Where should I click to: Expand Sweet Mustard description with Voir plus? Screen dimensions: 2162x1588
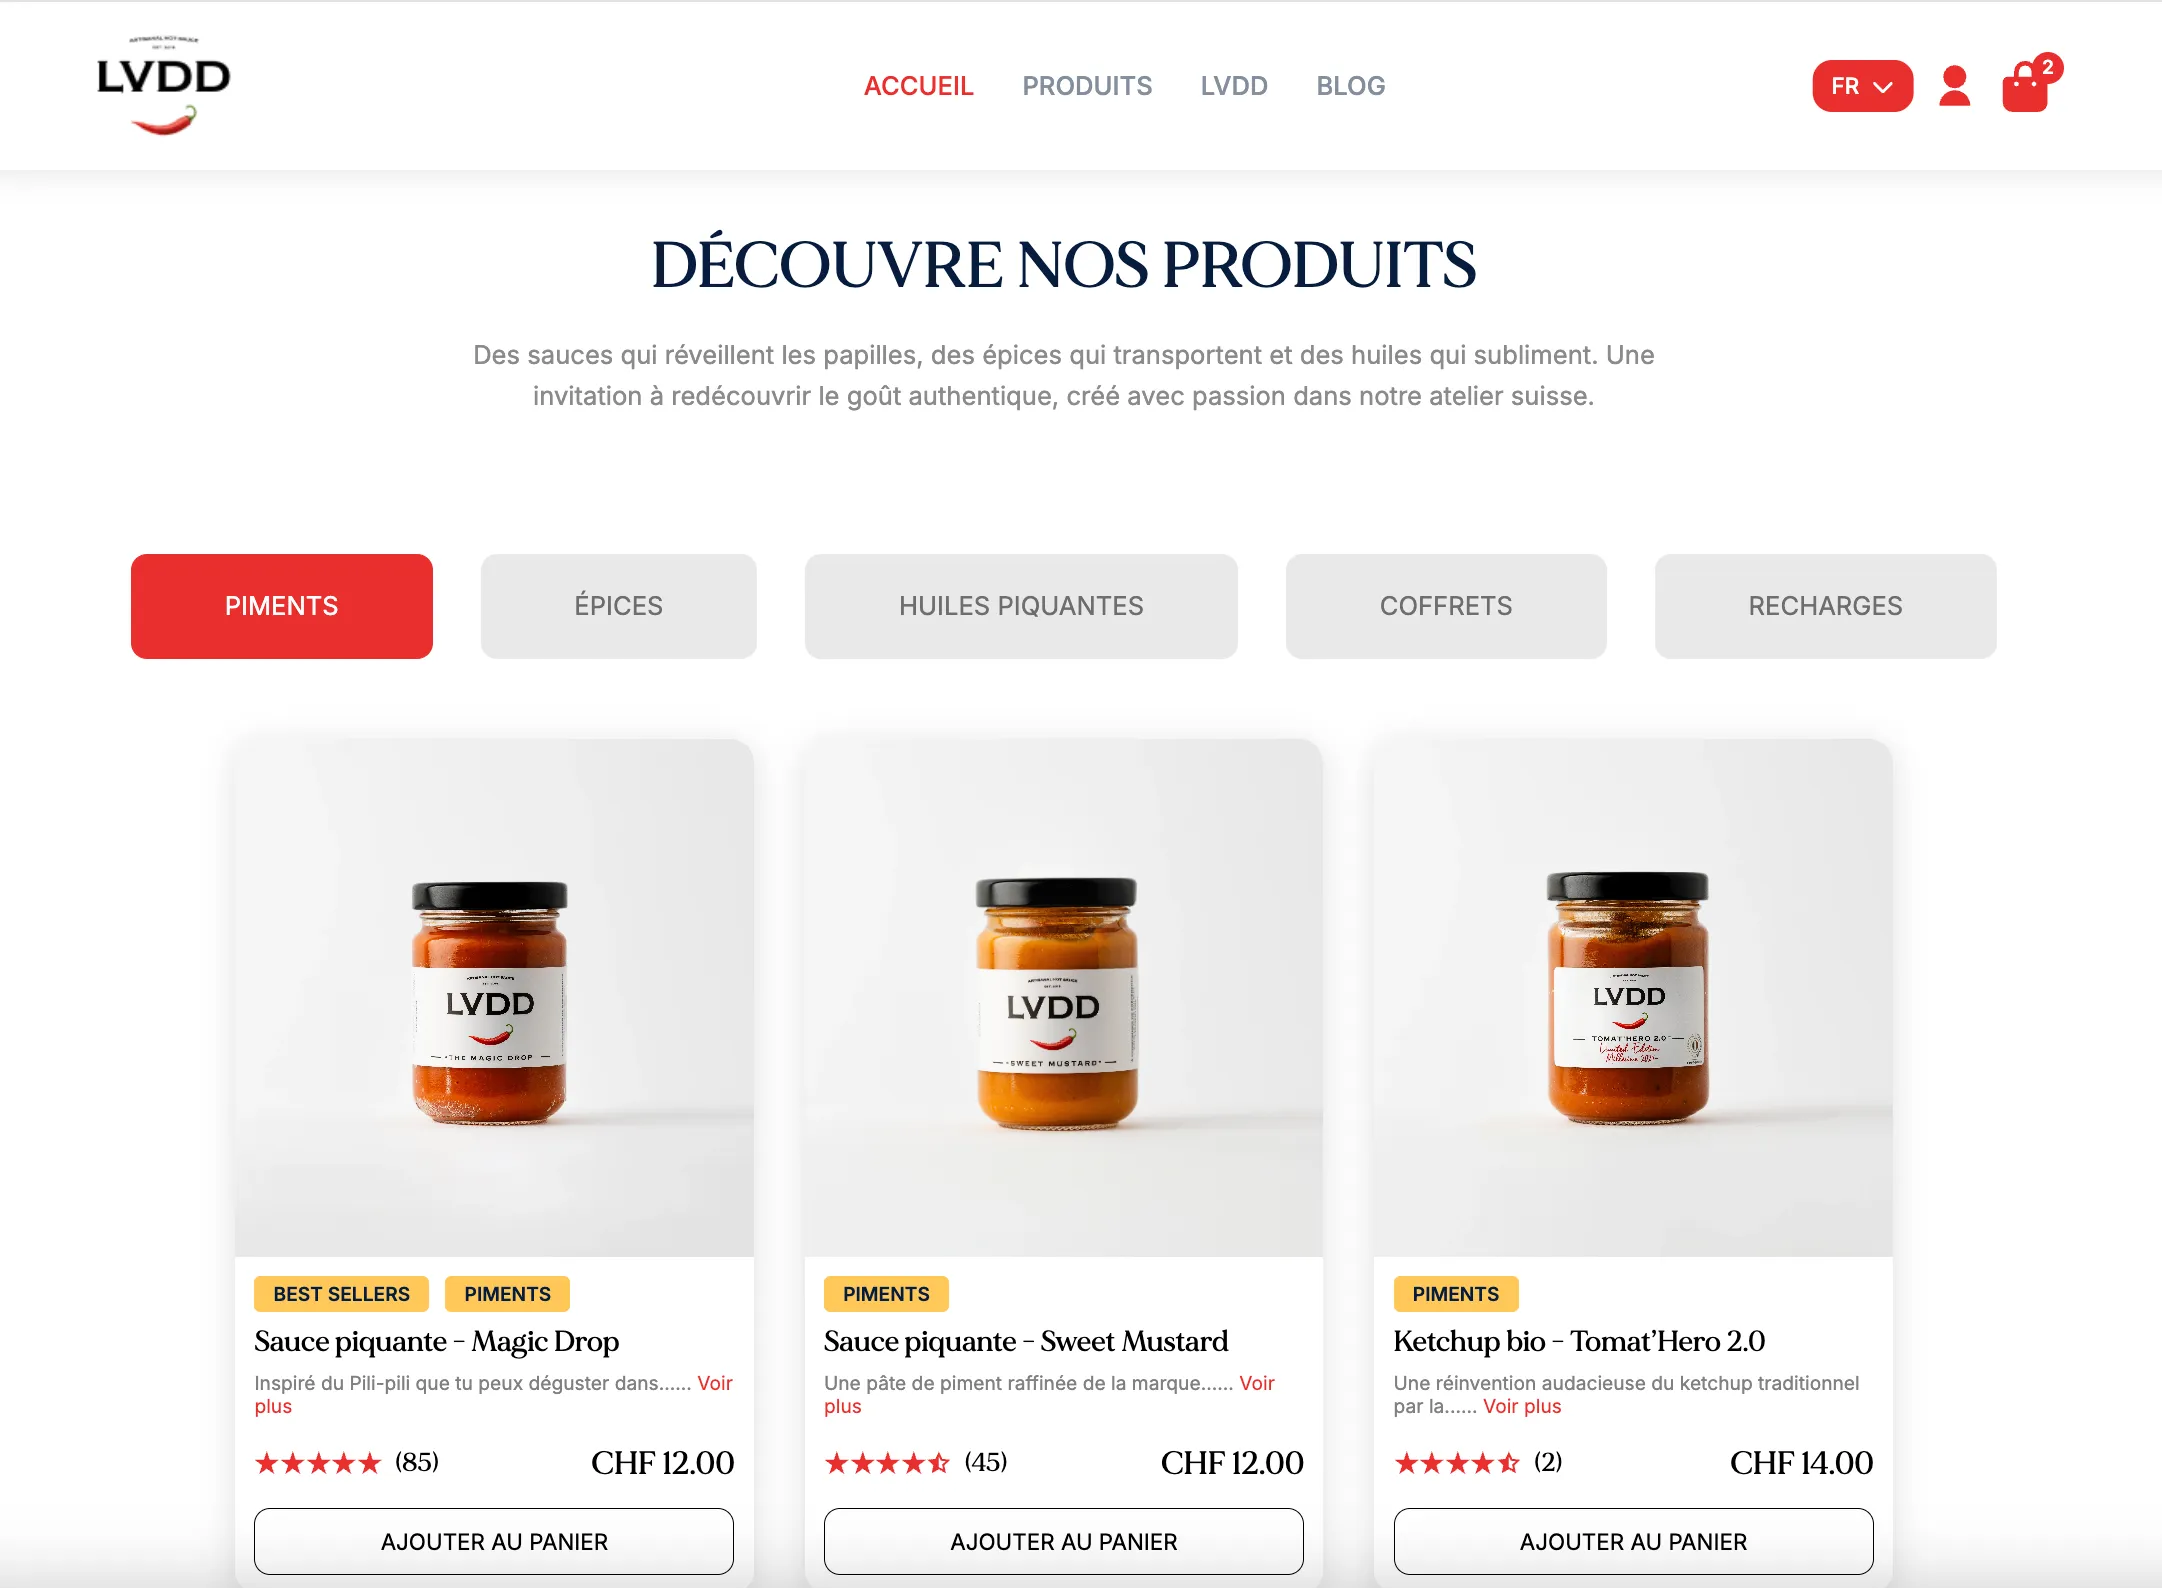pyautogui.click(x=1256, y=1383)
